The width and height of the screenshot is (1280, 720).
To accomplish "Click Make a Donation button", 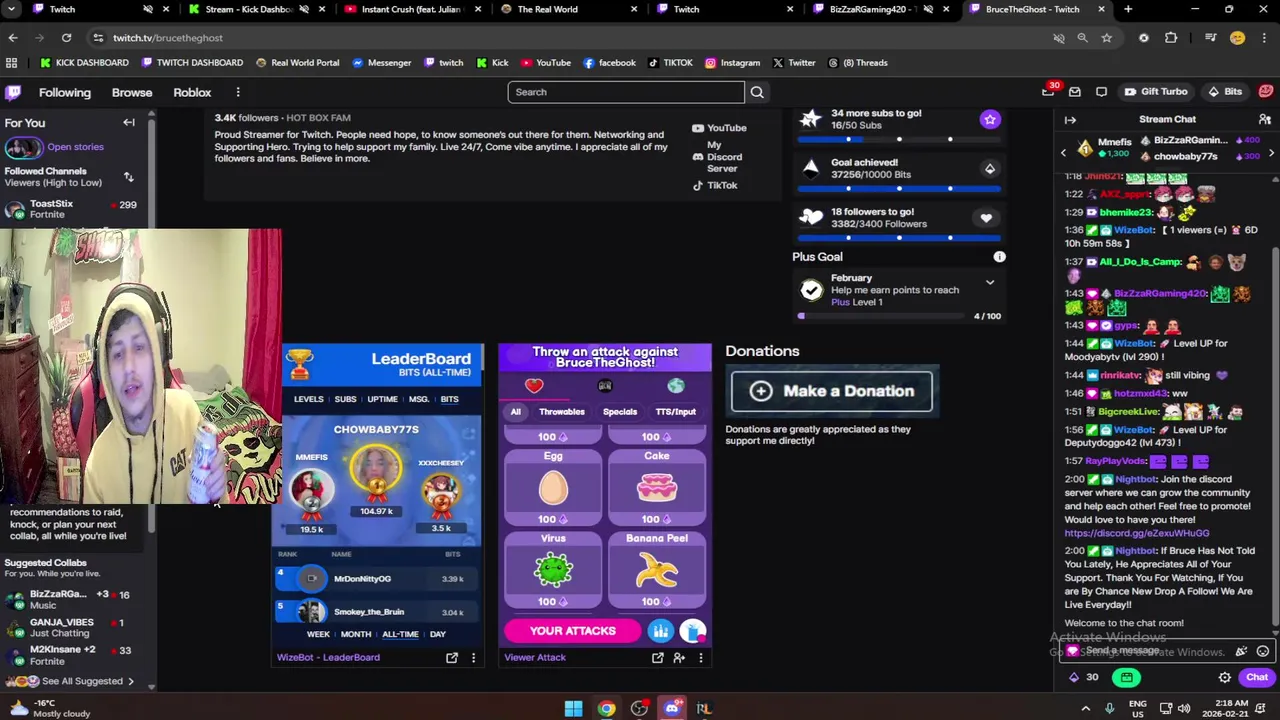I will [832, 391].
